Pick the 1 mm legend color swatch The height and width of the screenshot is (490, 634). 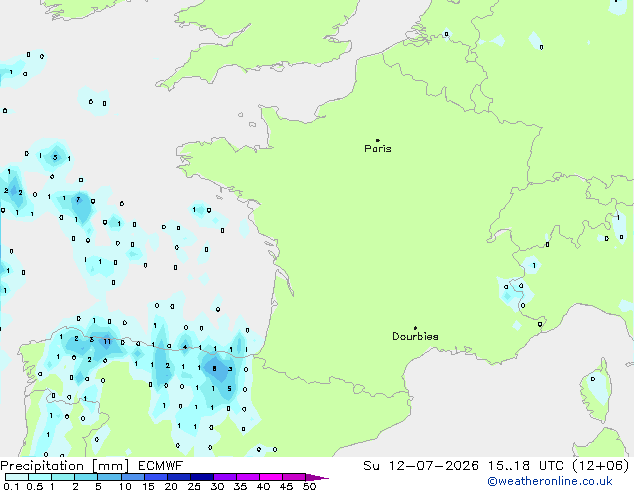(63, 477)
